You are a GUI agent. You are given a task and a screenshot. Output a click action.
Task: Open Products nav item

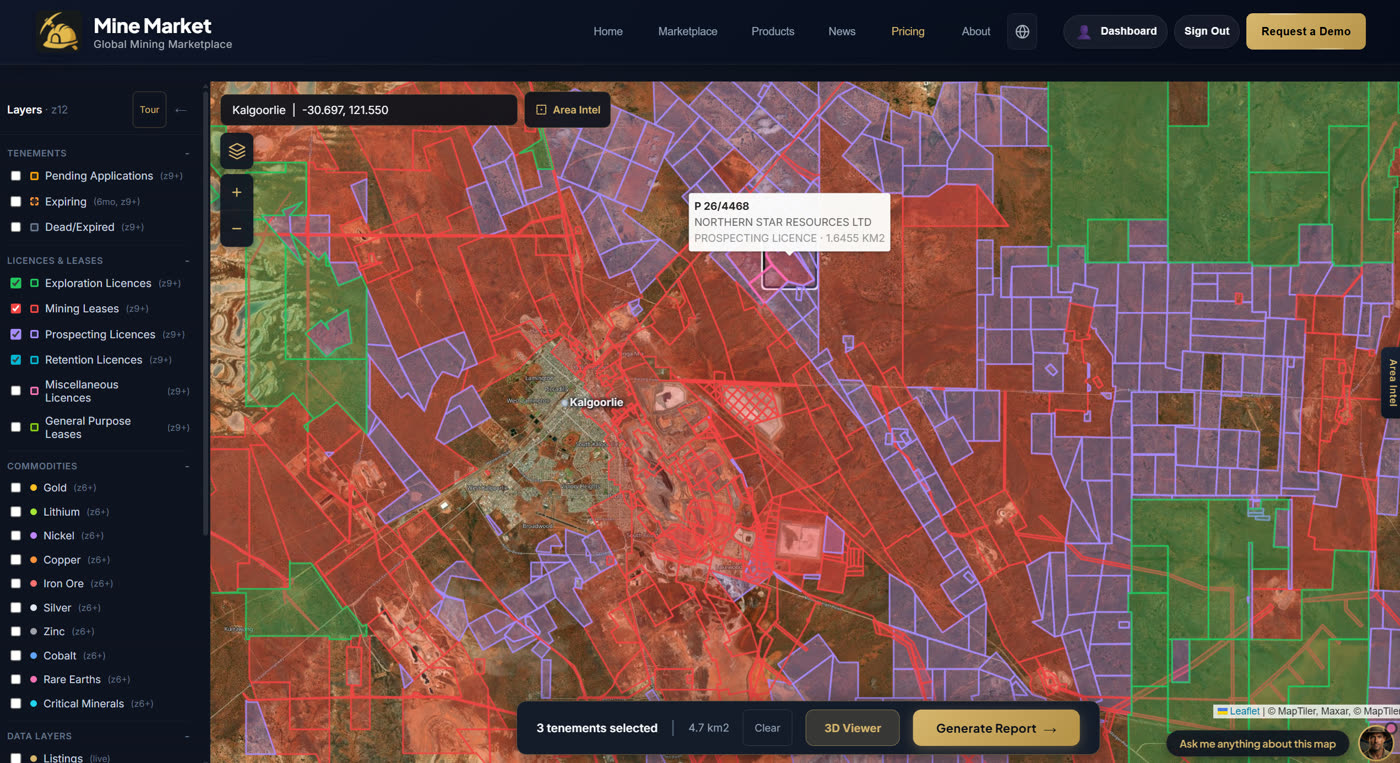point(773,31)
